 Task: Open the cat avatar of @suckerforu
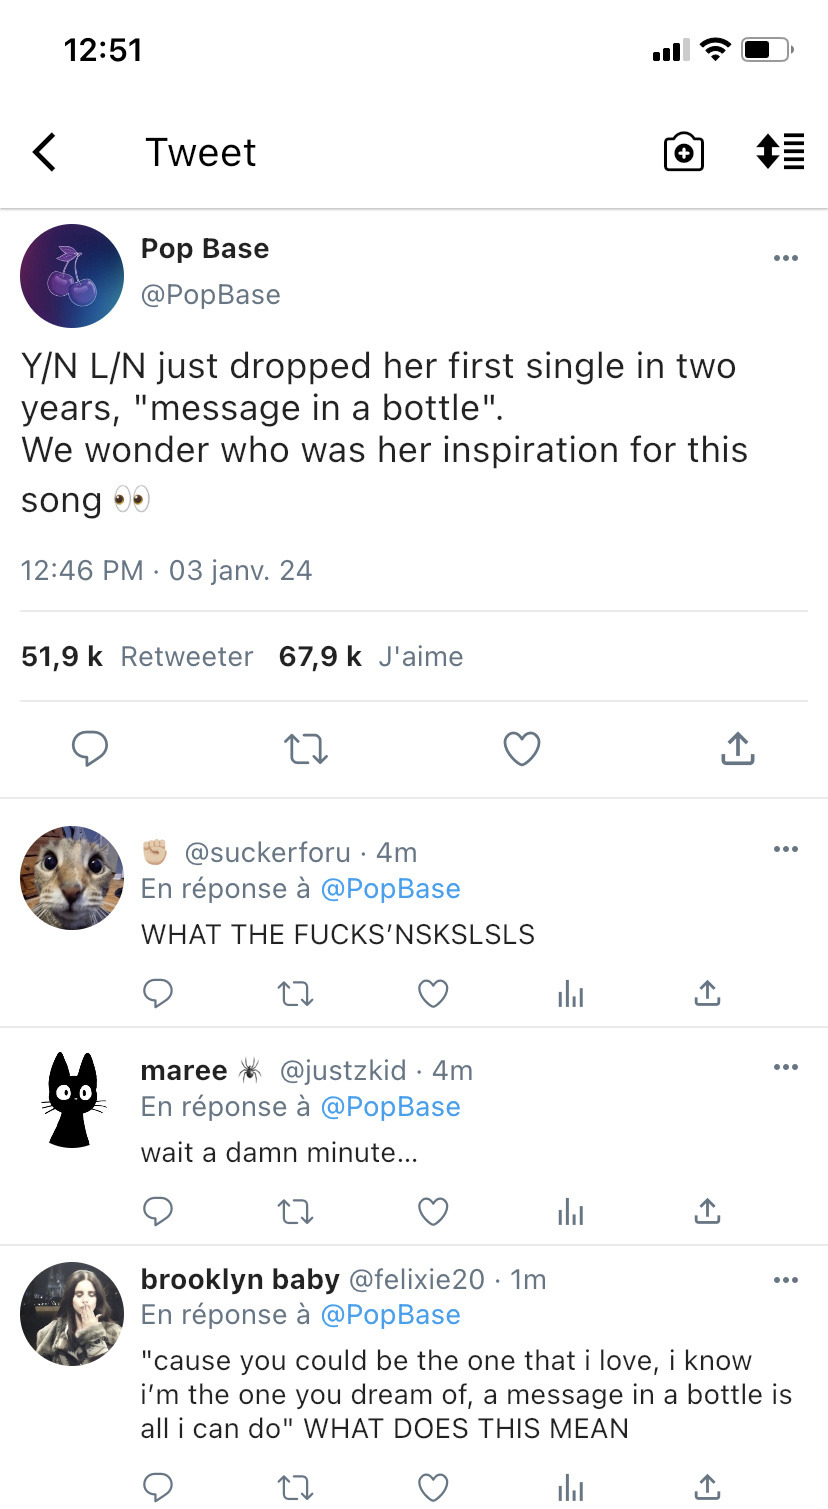pos(72,878)
